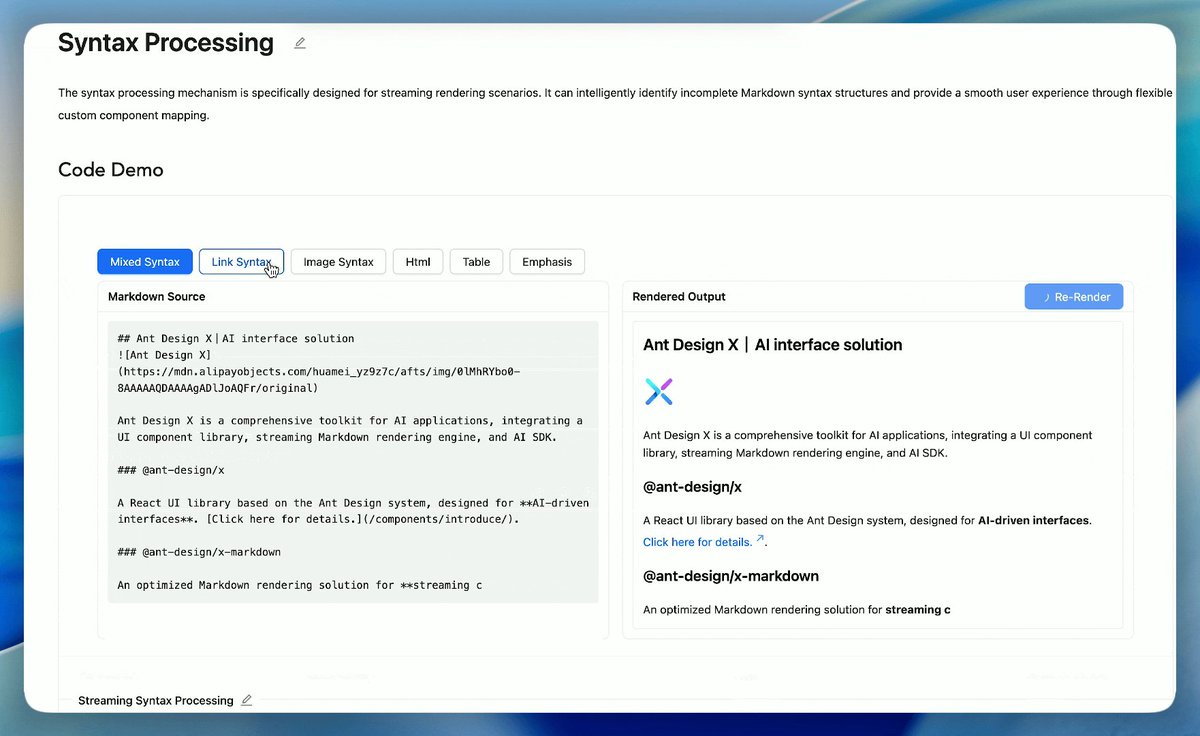Select the Emphasis option
The width and height of the screenshot is (1200, 736).
pyautogui.click(x=547, y=262)
